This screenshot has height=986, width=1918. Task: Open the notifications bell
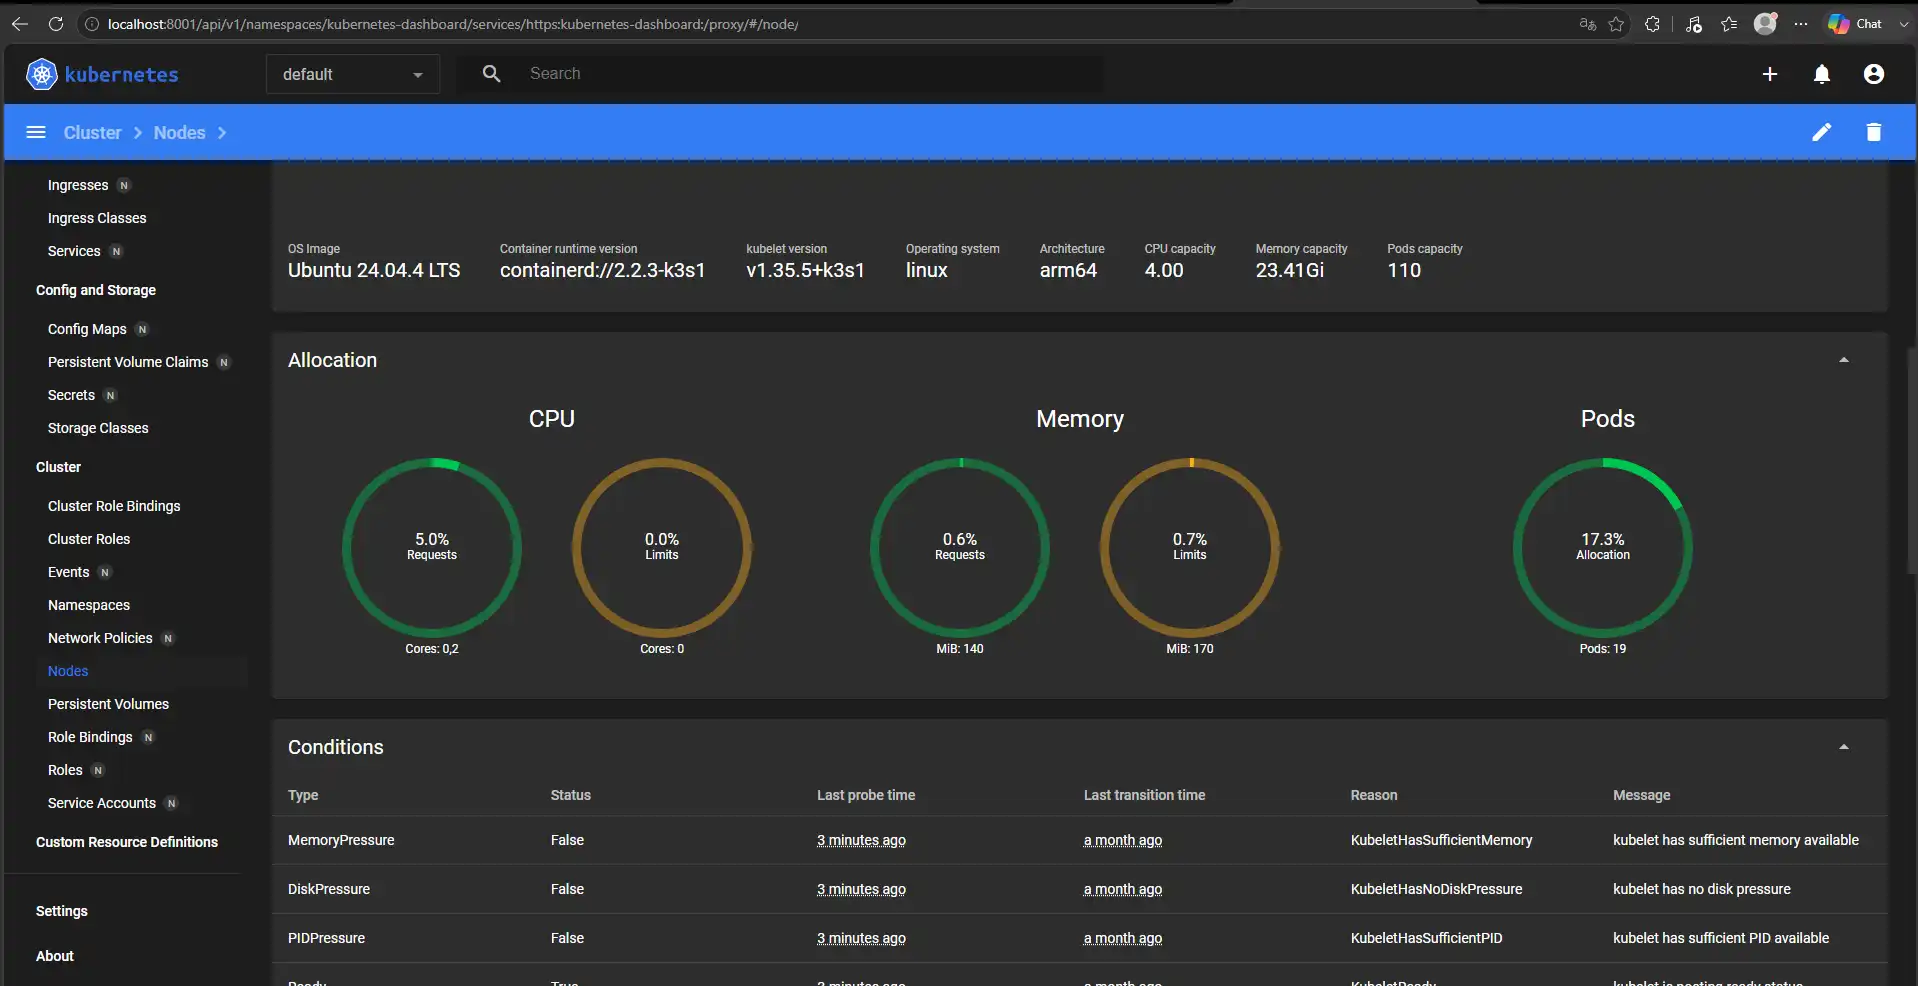pos(1821,74)
